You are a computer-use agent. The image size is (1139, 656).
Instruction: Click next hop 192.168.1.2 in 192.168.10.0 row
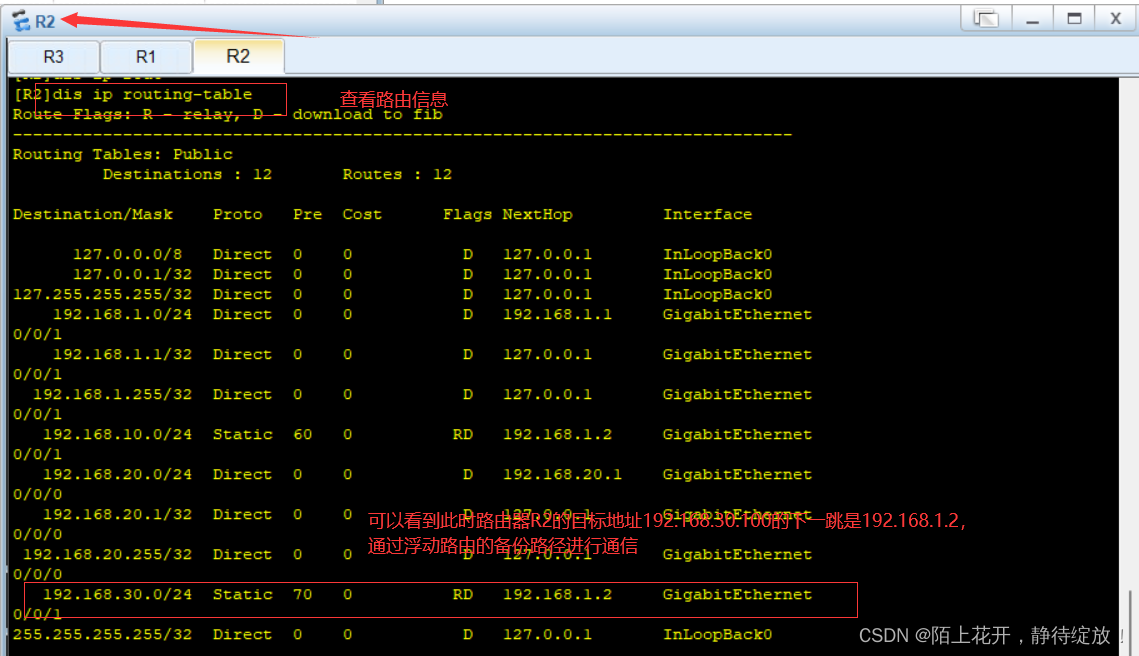coord(557,434)
